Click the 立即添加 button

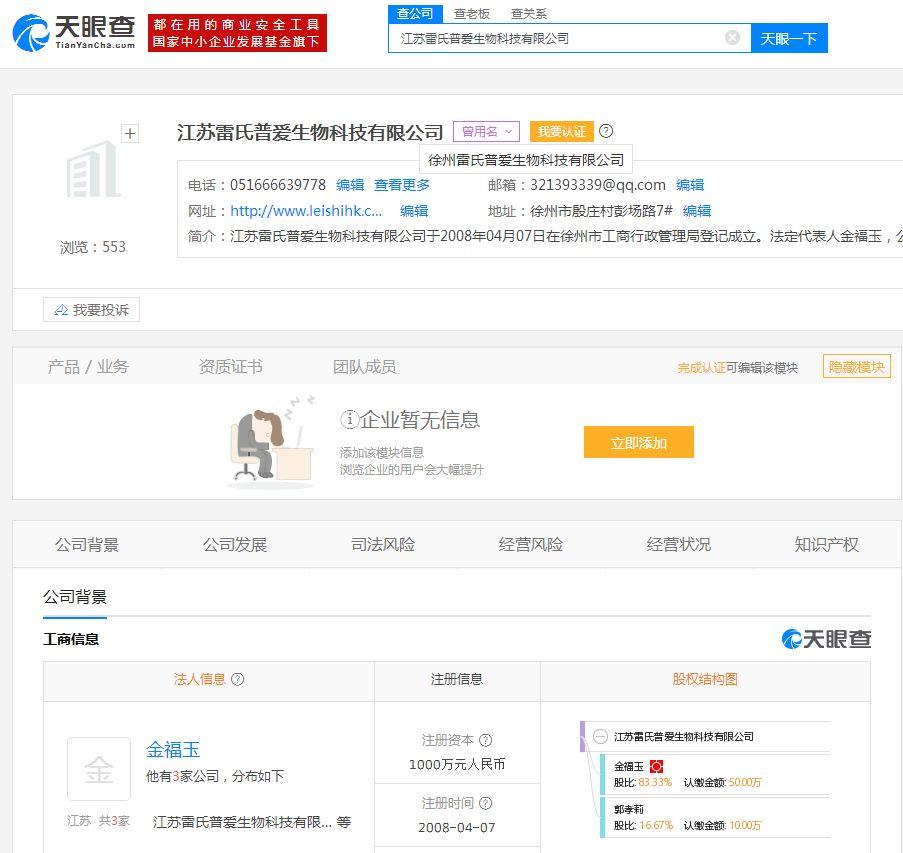639,442
